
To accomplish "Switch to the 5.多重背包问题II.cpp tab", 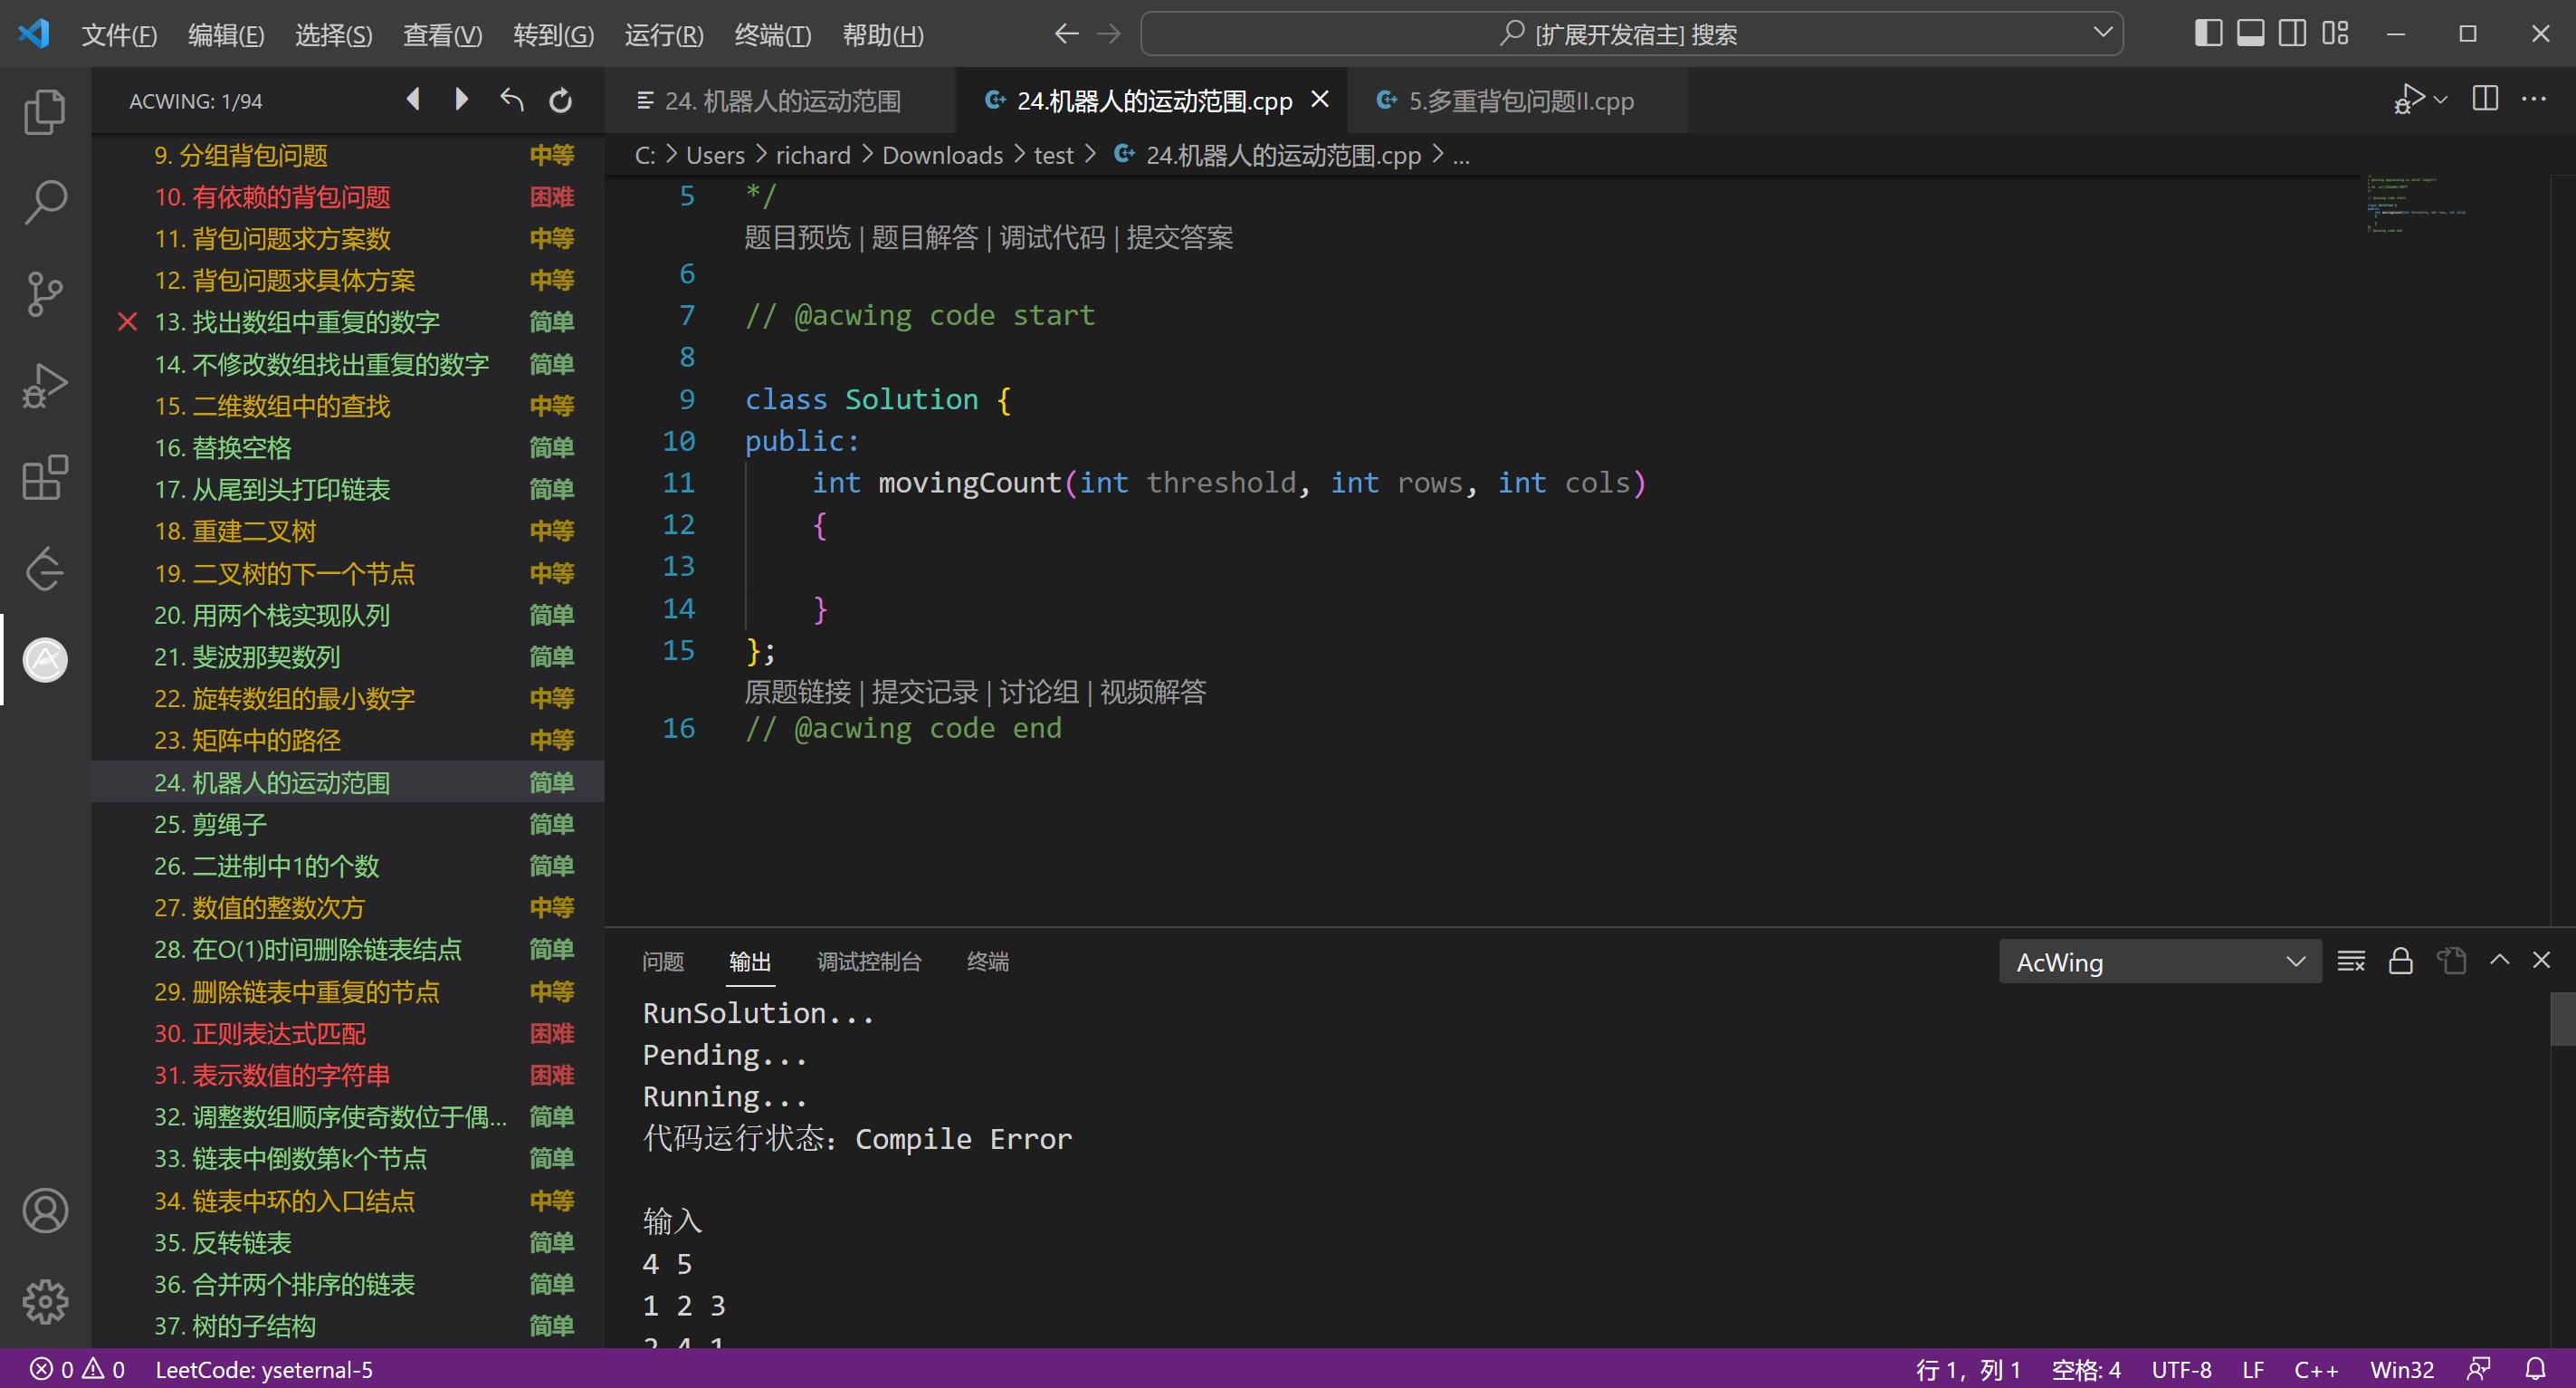I will coord(1518,101).
